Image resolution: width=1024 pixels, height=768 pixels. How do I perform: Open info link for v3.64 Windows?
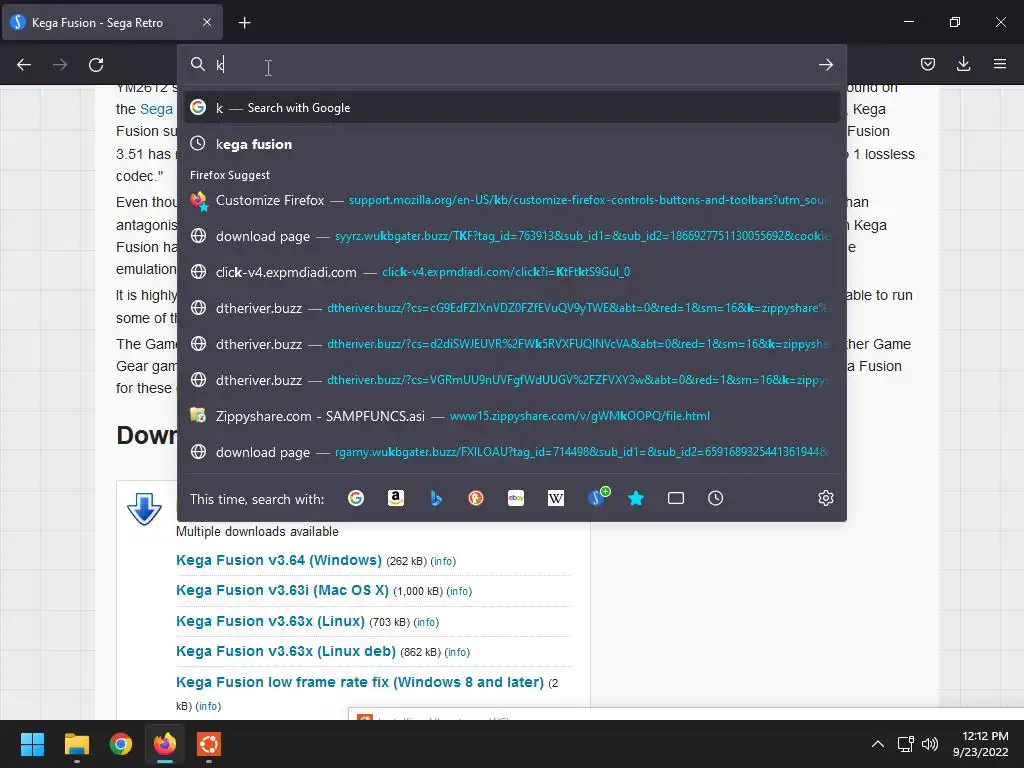click(443, 562)
